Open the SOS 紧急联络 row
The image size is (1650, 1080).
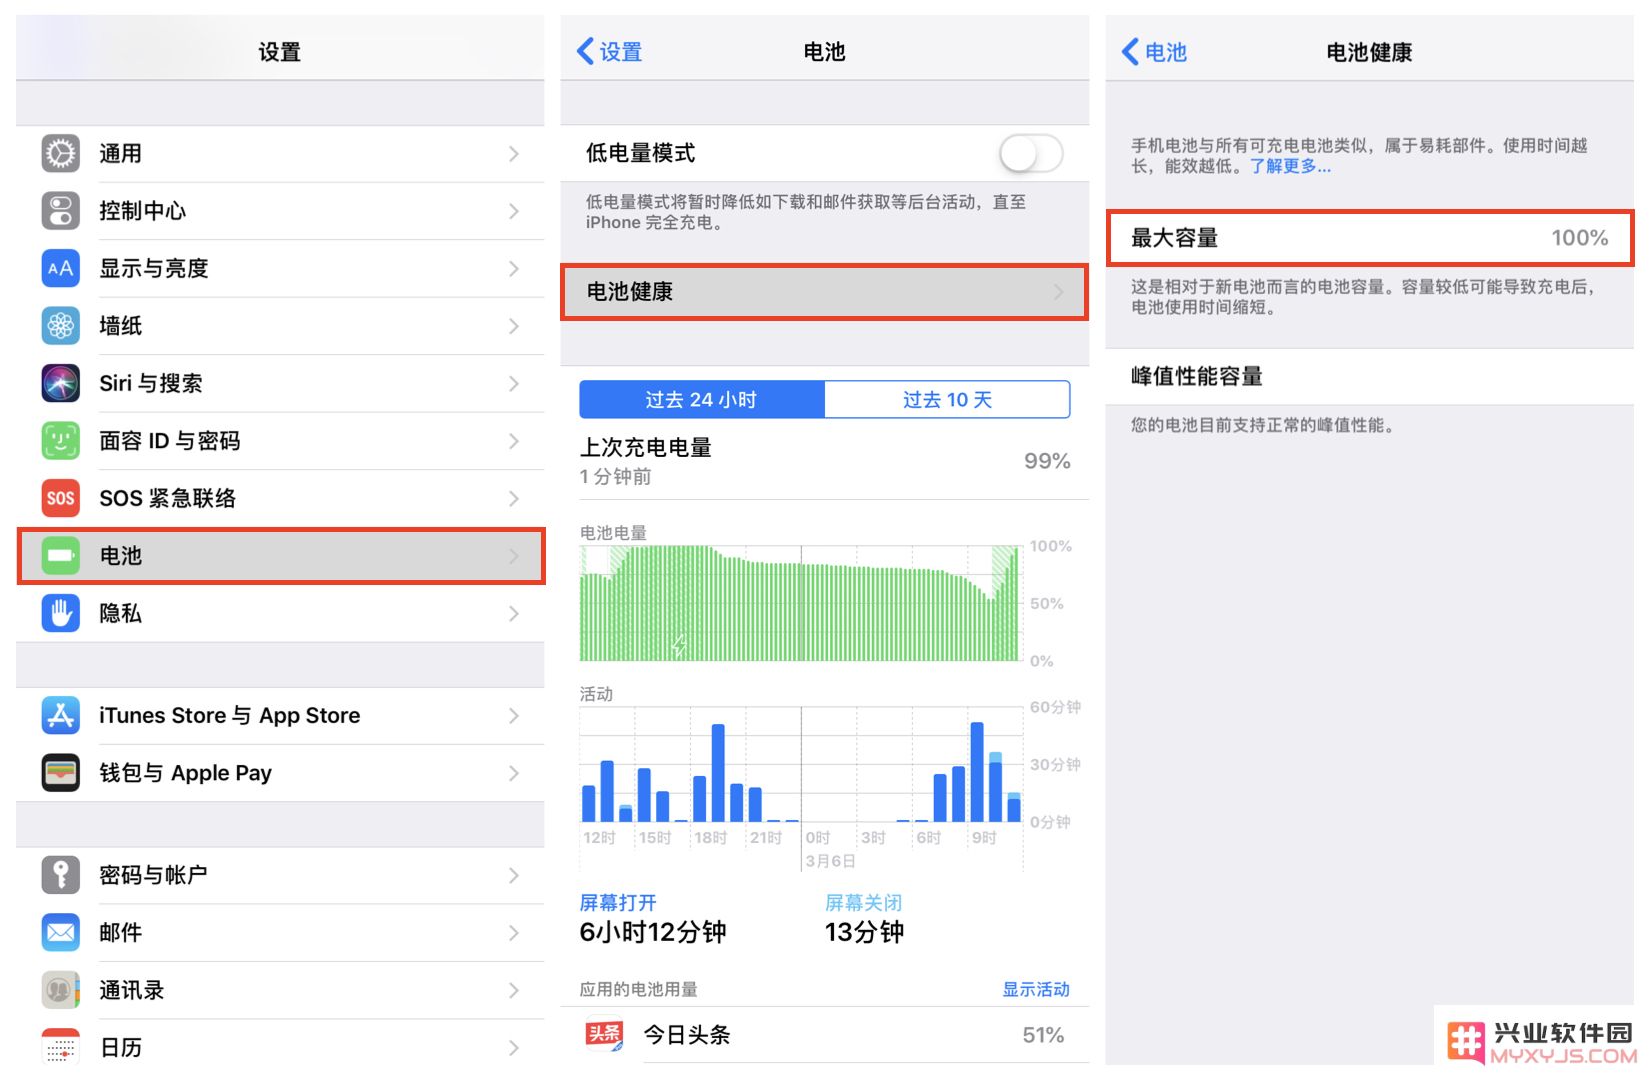point(281,498)
